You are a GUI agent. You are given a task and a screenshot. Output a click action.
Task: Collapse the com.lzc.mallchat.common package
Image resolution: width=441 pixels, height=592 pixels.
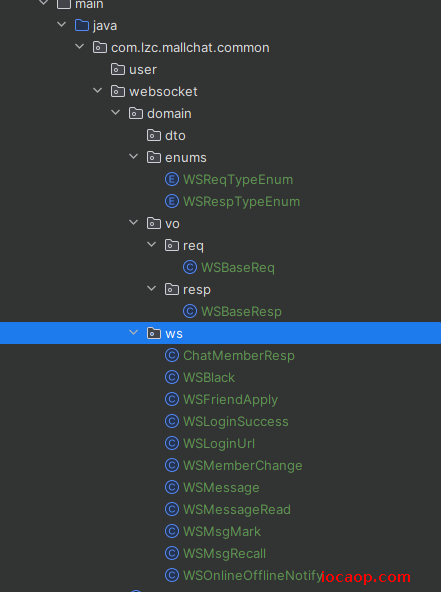coord(80,47)
